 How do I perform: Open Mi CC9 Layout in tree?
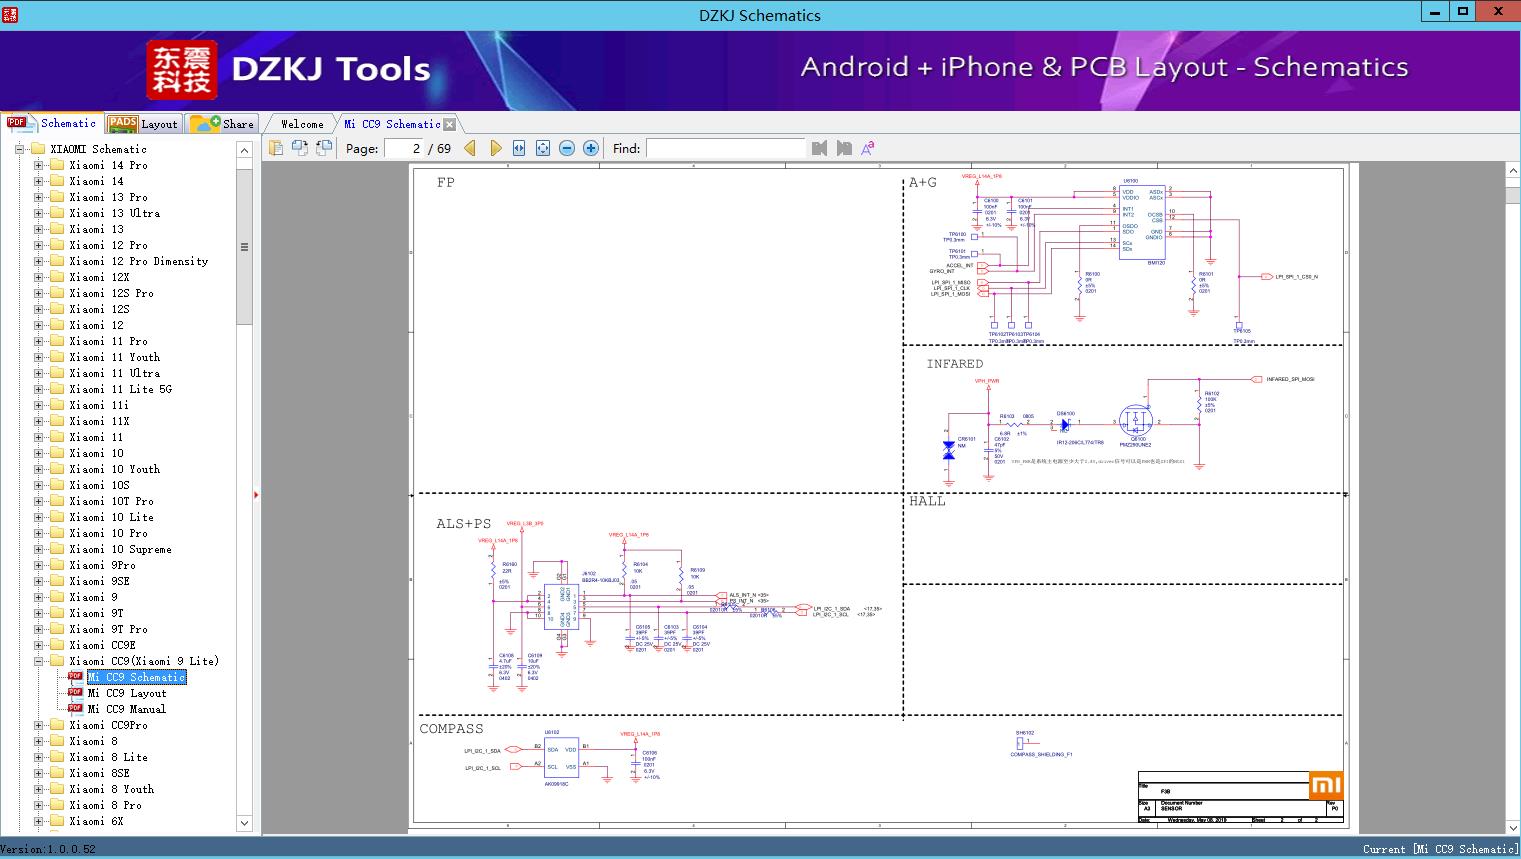pos(127,693)
